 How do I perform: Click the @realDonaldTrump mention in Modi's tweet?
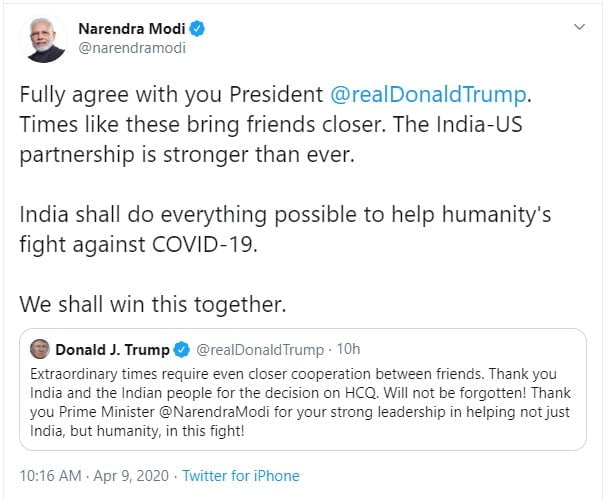(x=427, y=96)
